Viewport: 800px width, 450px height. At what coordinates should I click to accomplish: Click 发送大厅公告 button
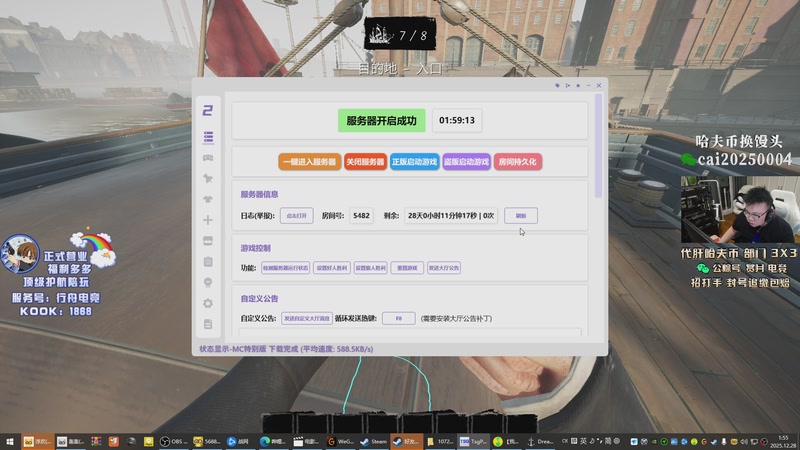(444, 268)
